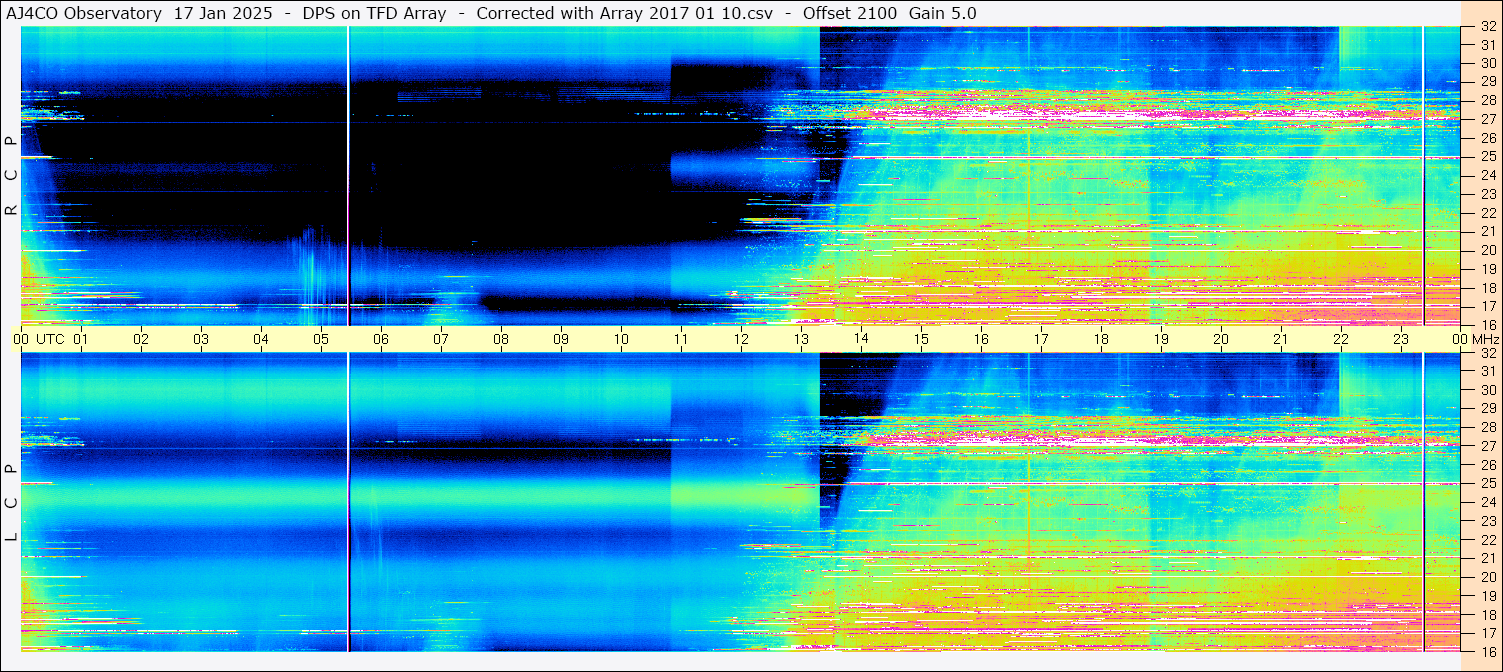Click the 24 MHz tick in RCP panel

(1487, 175)
